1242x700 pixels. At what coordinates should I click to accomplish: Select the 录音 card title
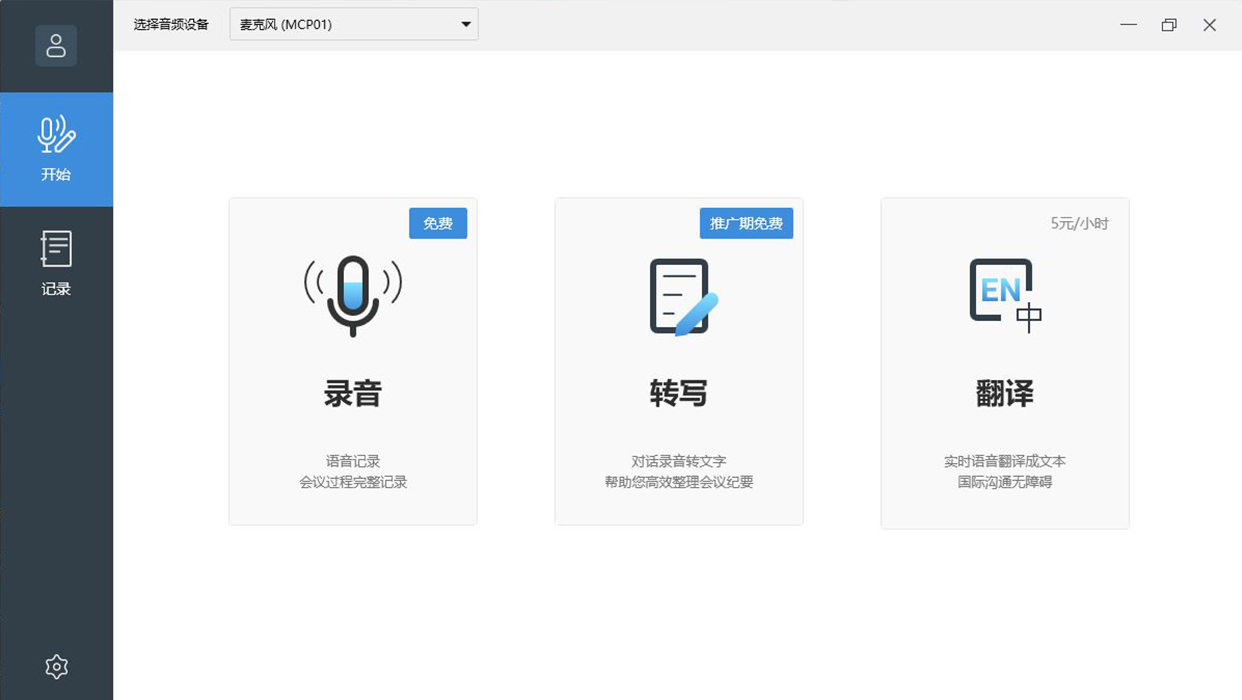tap(353, 394)
